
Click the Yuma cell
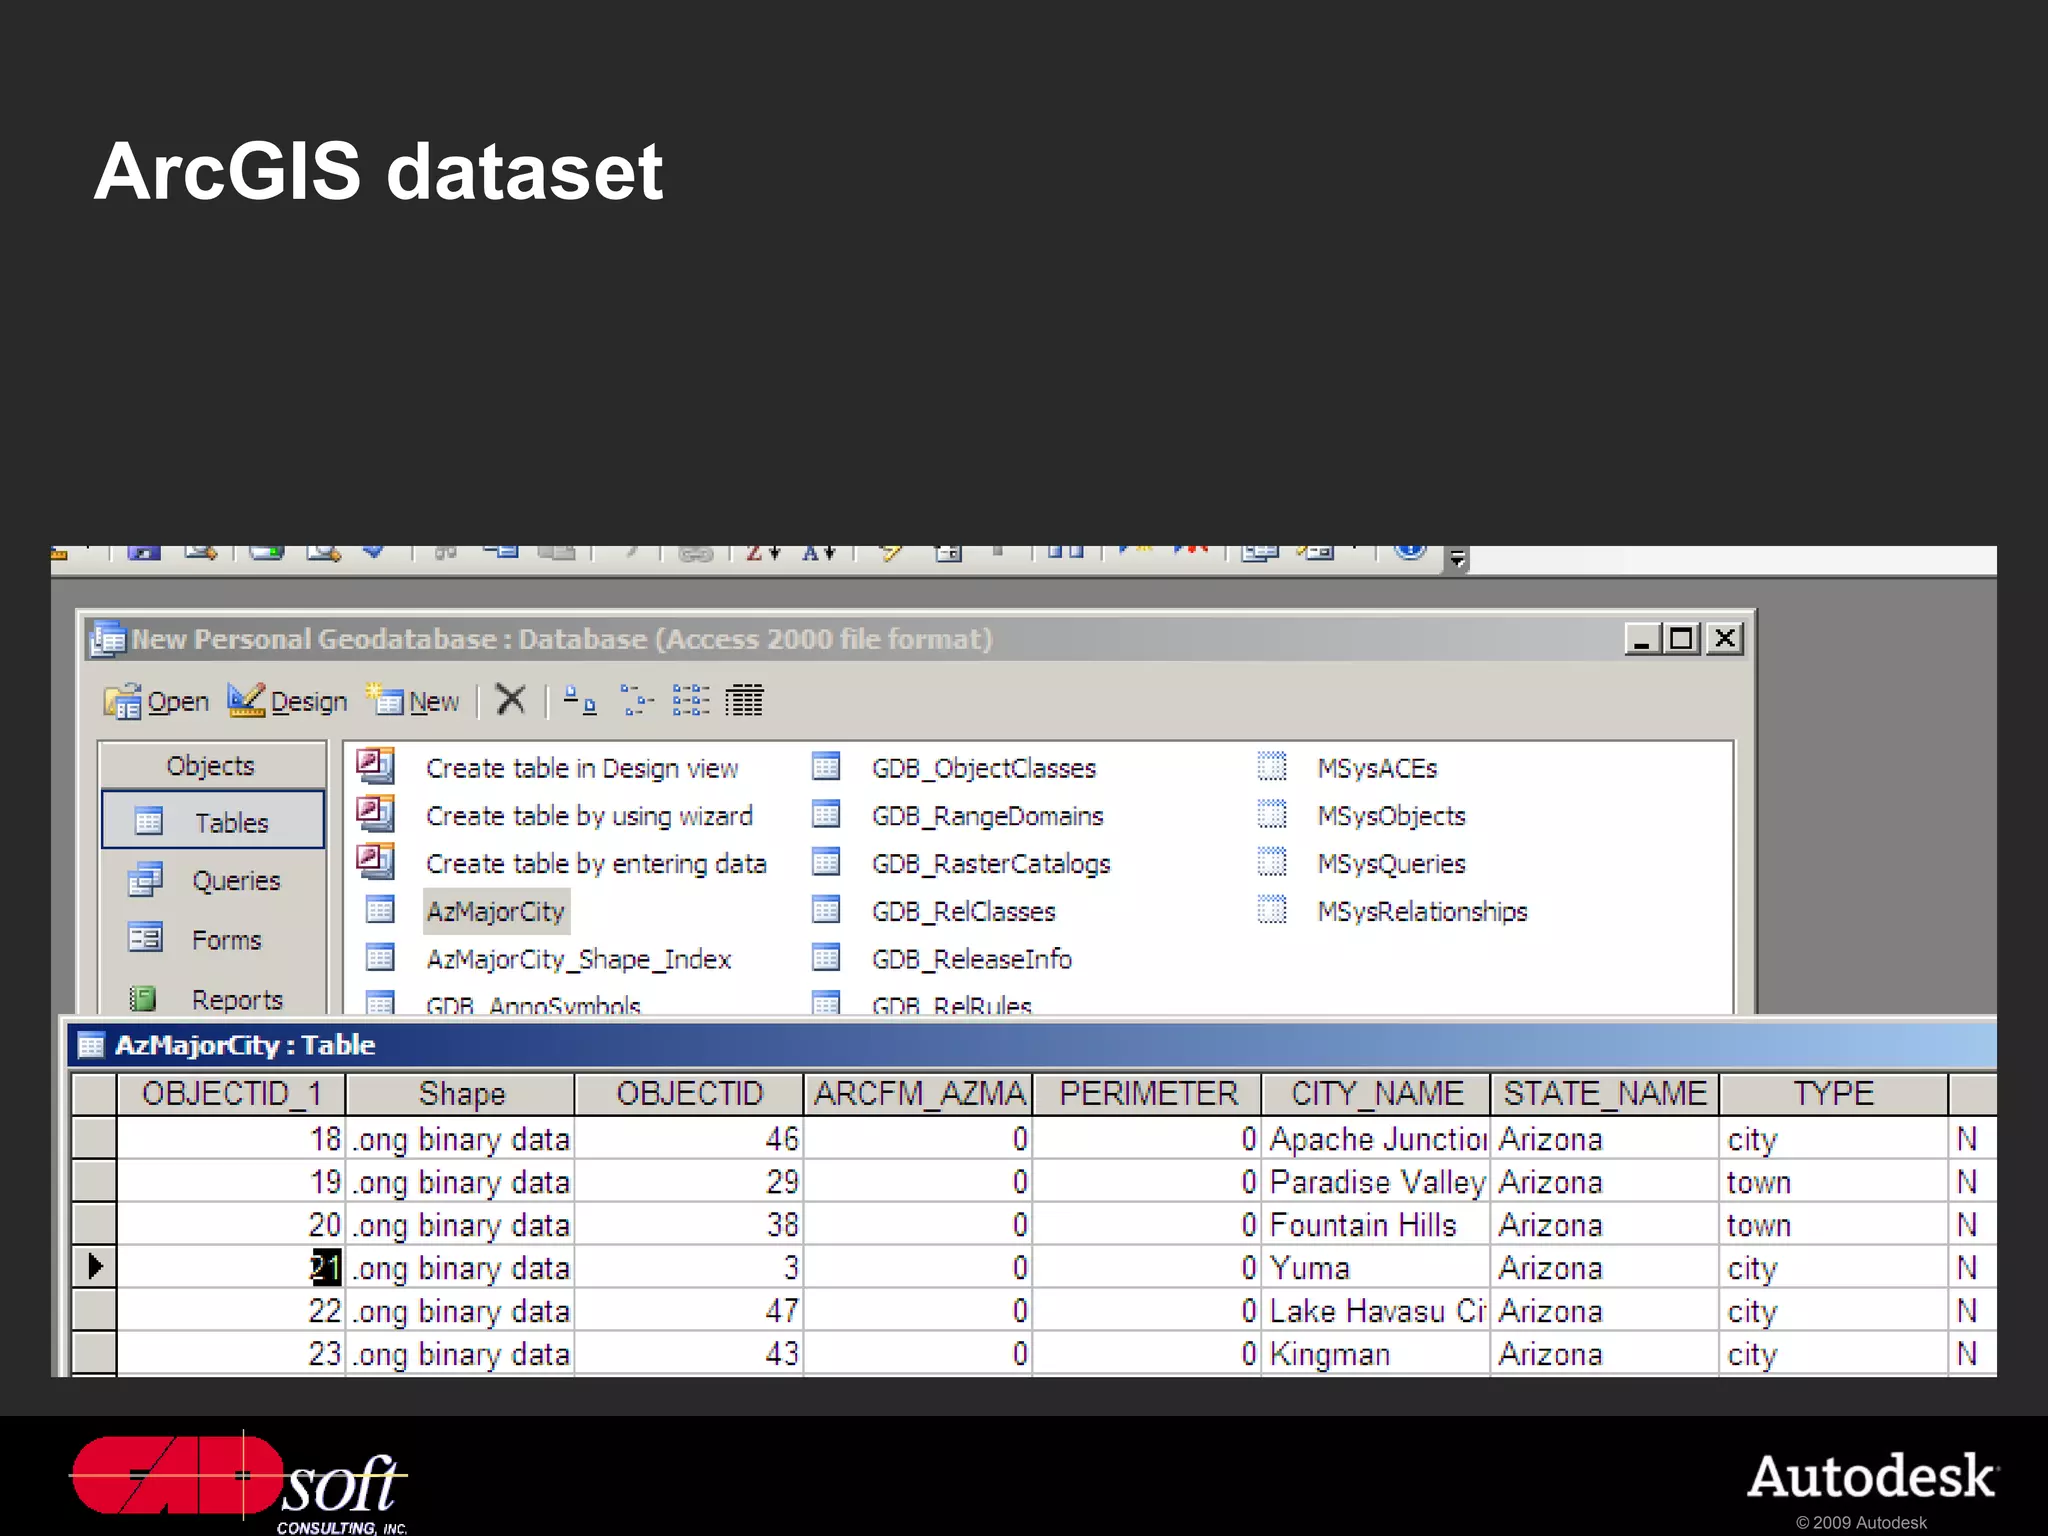1377,1268
